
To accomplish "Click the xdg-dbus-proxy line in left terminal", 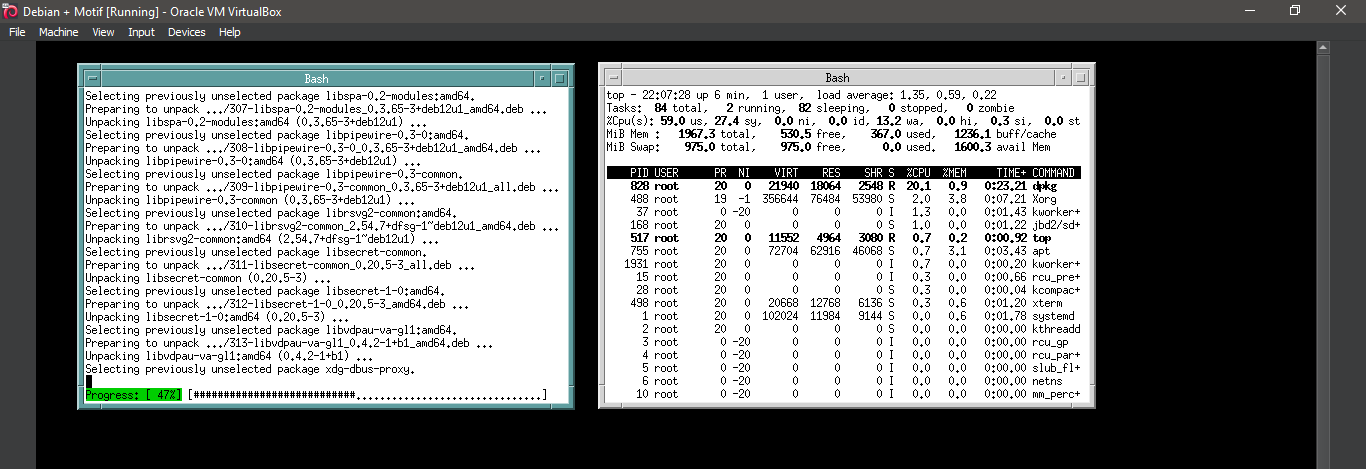I will (250, 369).
